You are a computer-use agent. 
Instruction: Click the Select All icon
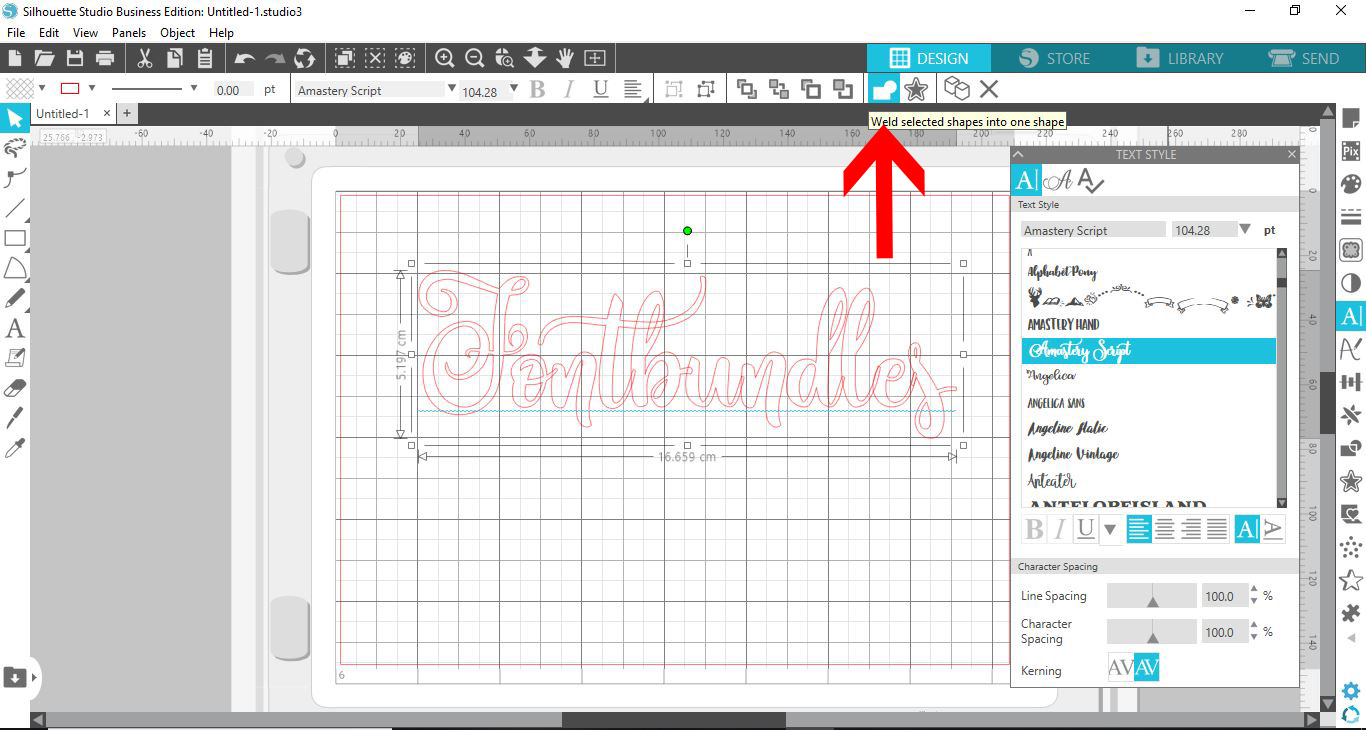coord(345,58)
